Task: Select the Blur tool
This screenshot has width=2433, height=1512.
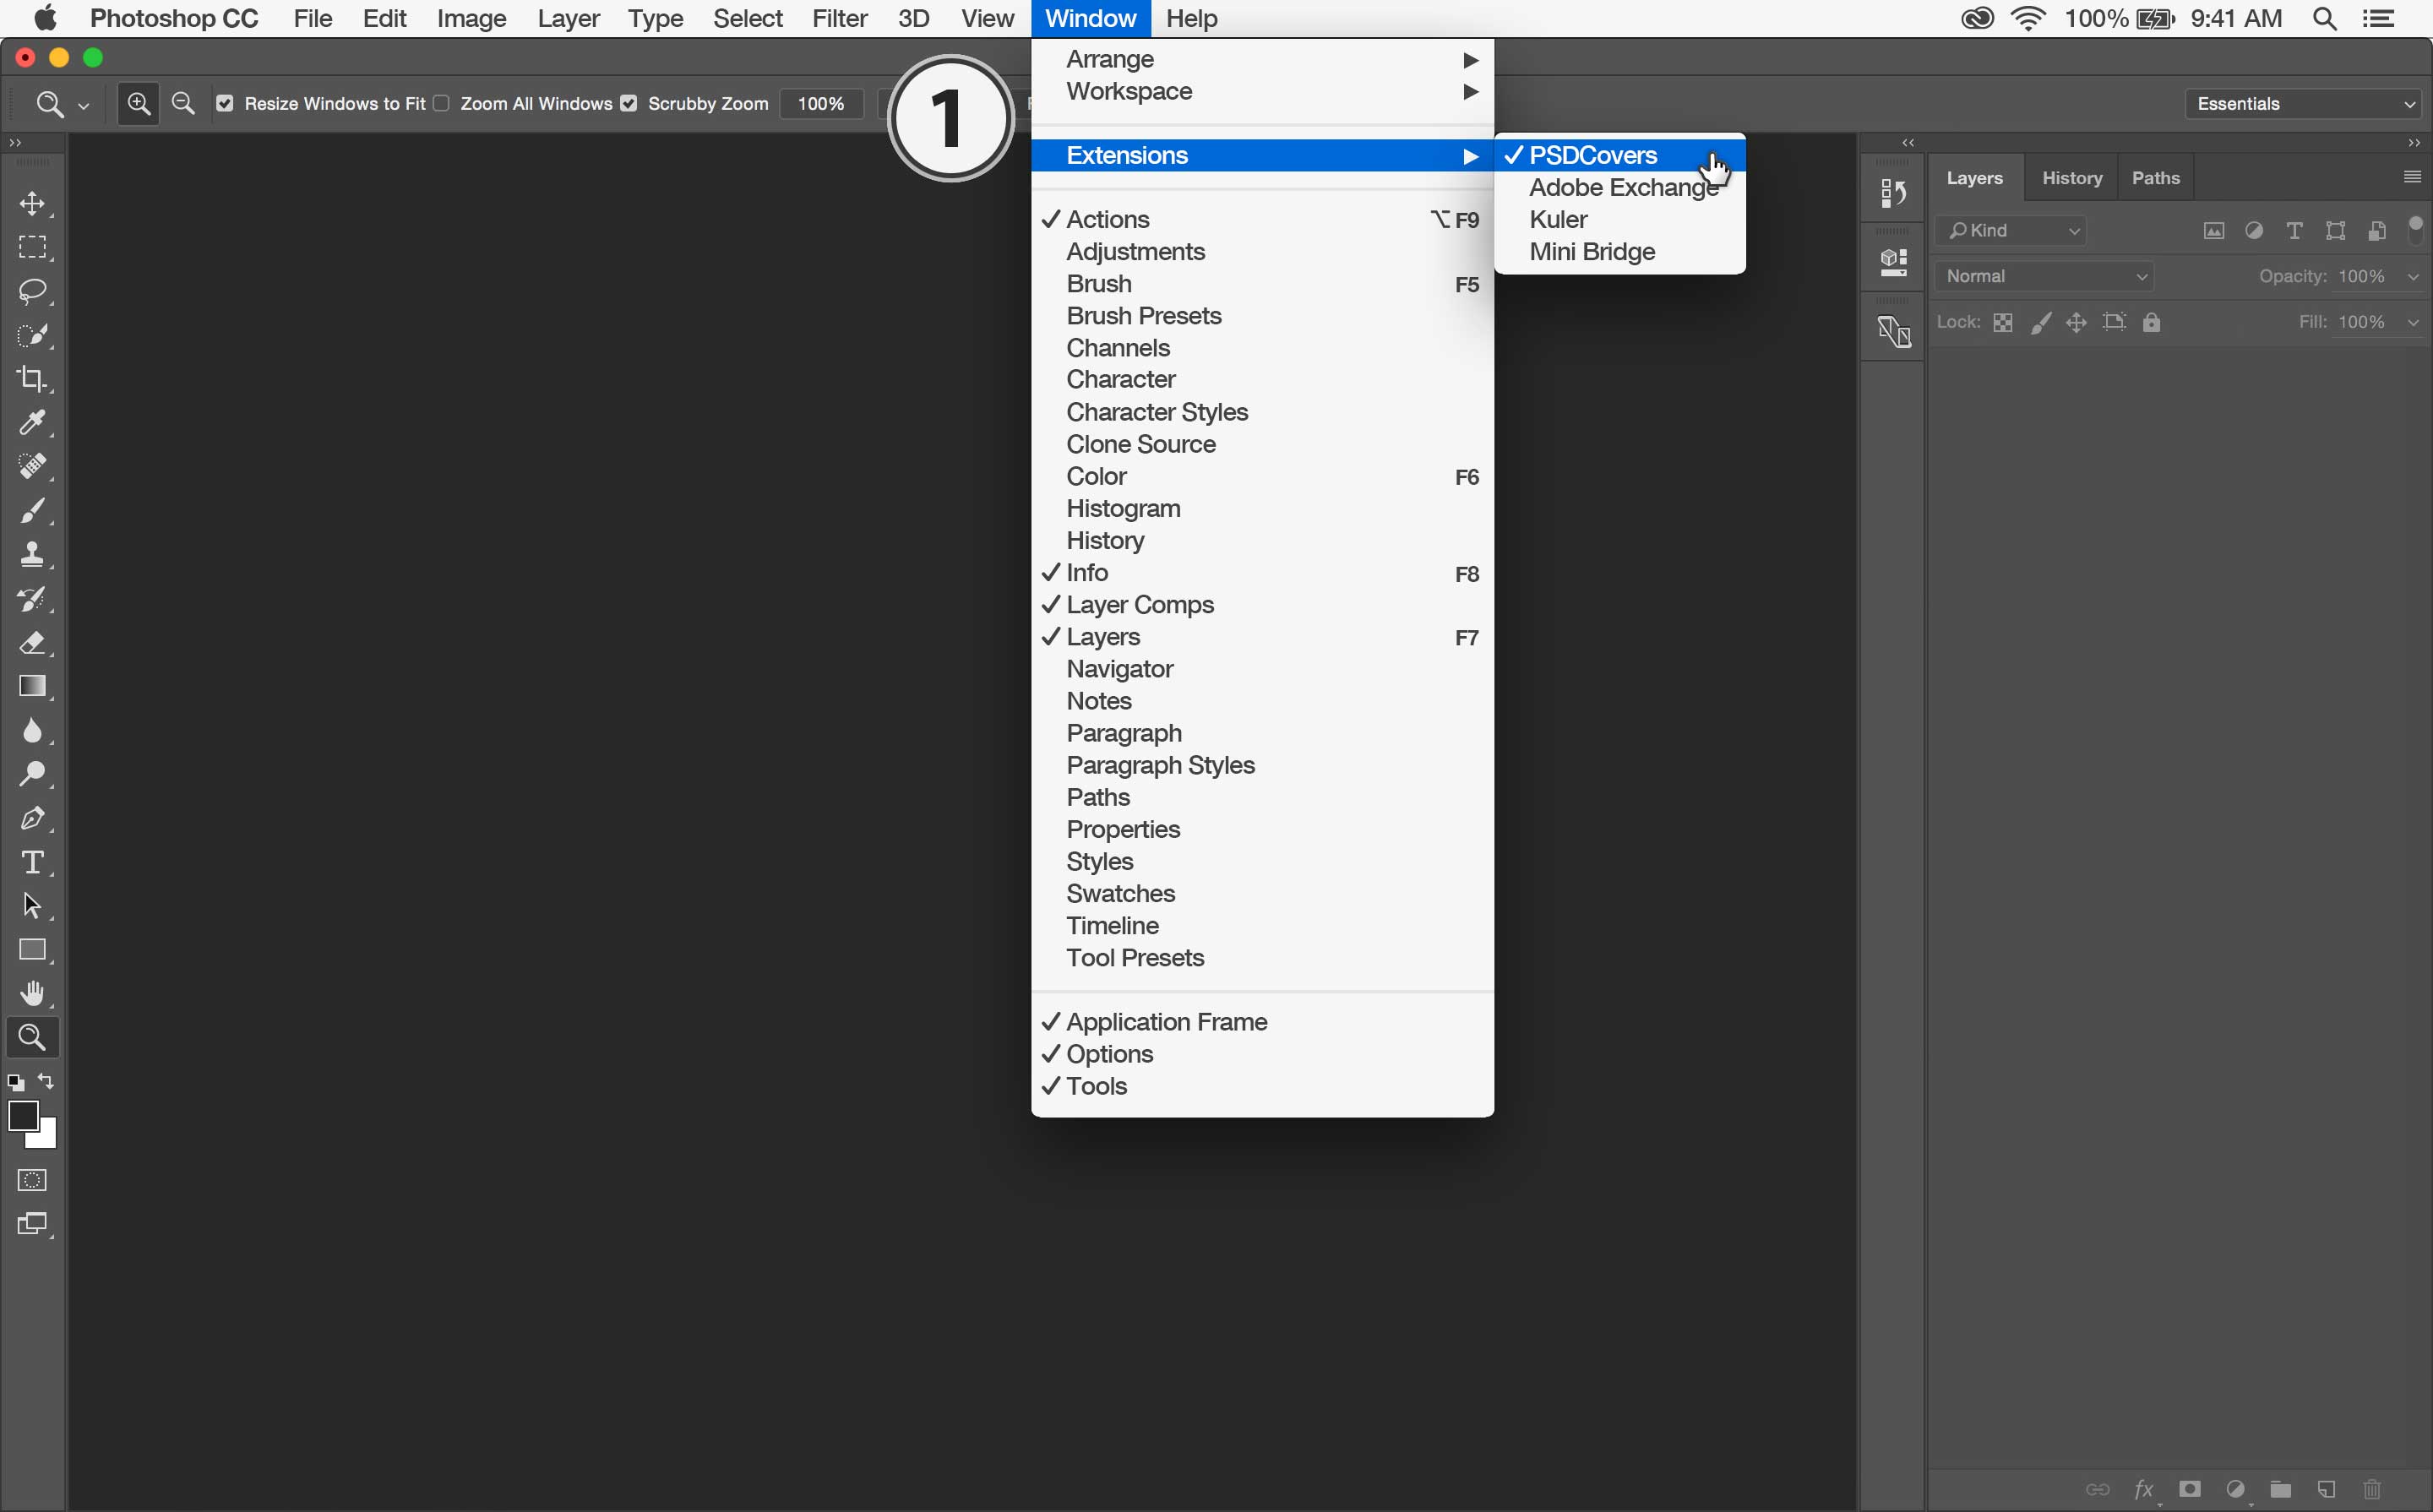Action: [x=32, y=730]
